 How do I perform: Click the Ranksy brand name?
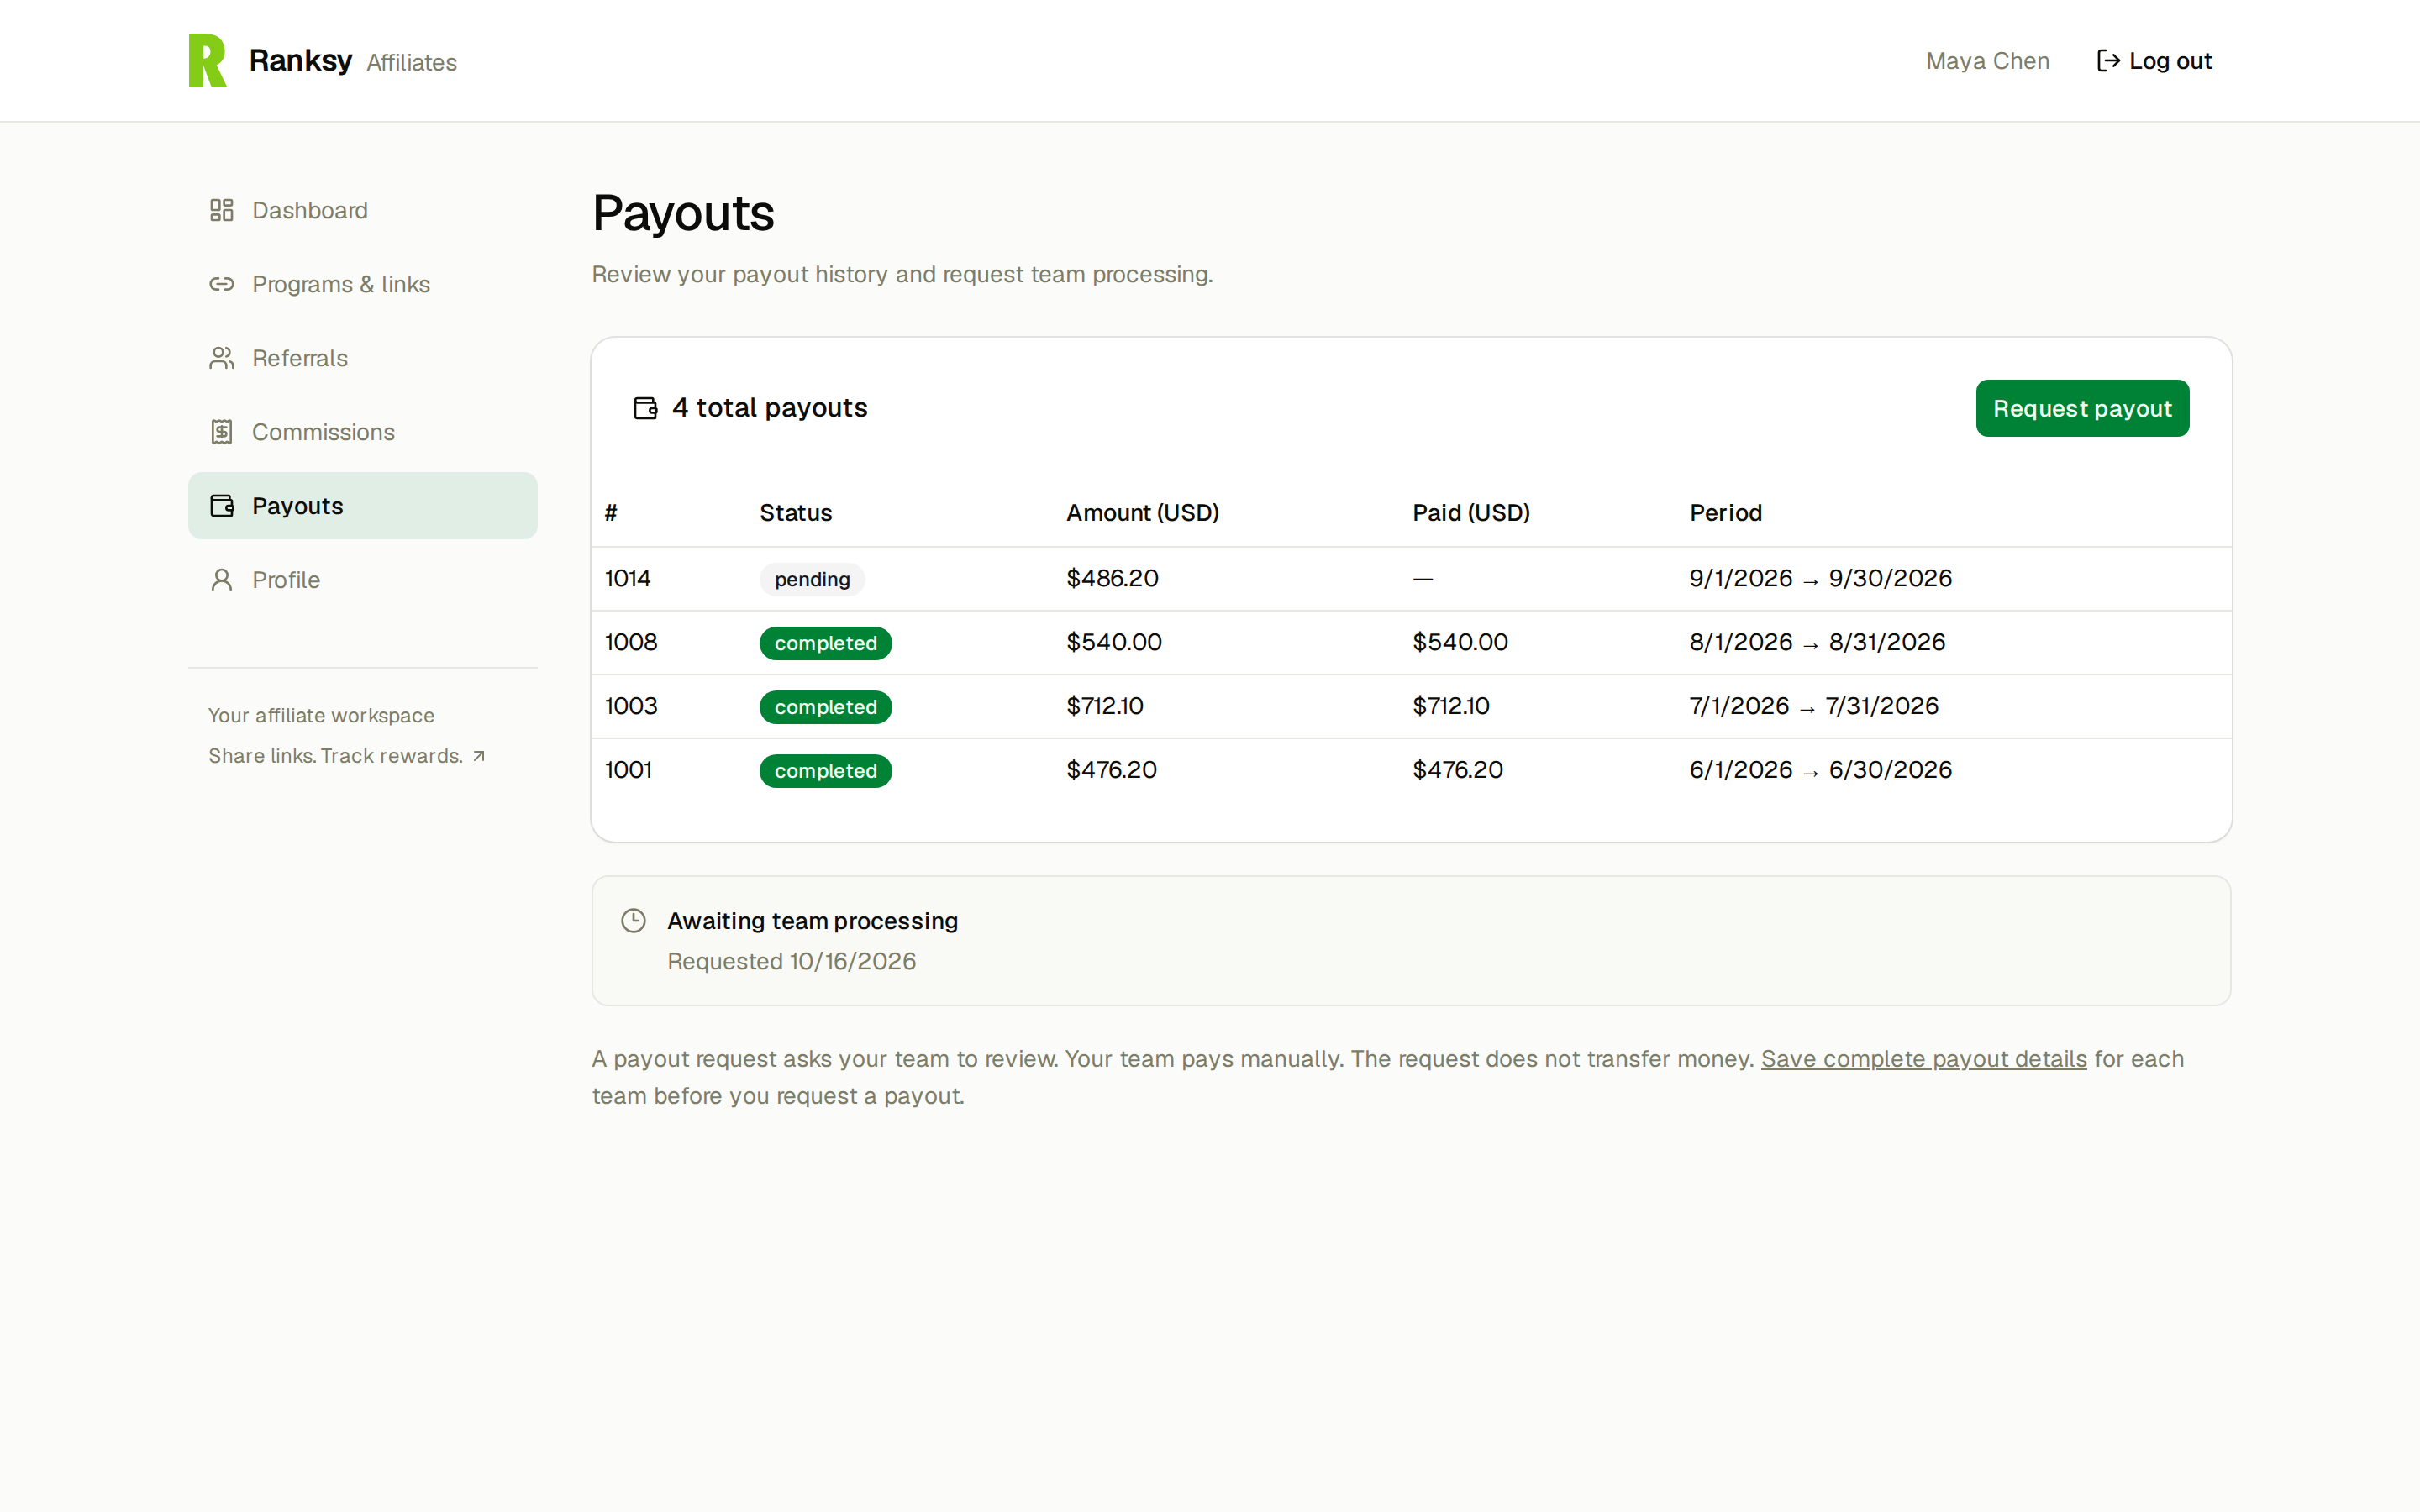[x=301, y=60]
